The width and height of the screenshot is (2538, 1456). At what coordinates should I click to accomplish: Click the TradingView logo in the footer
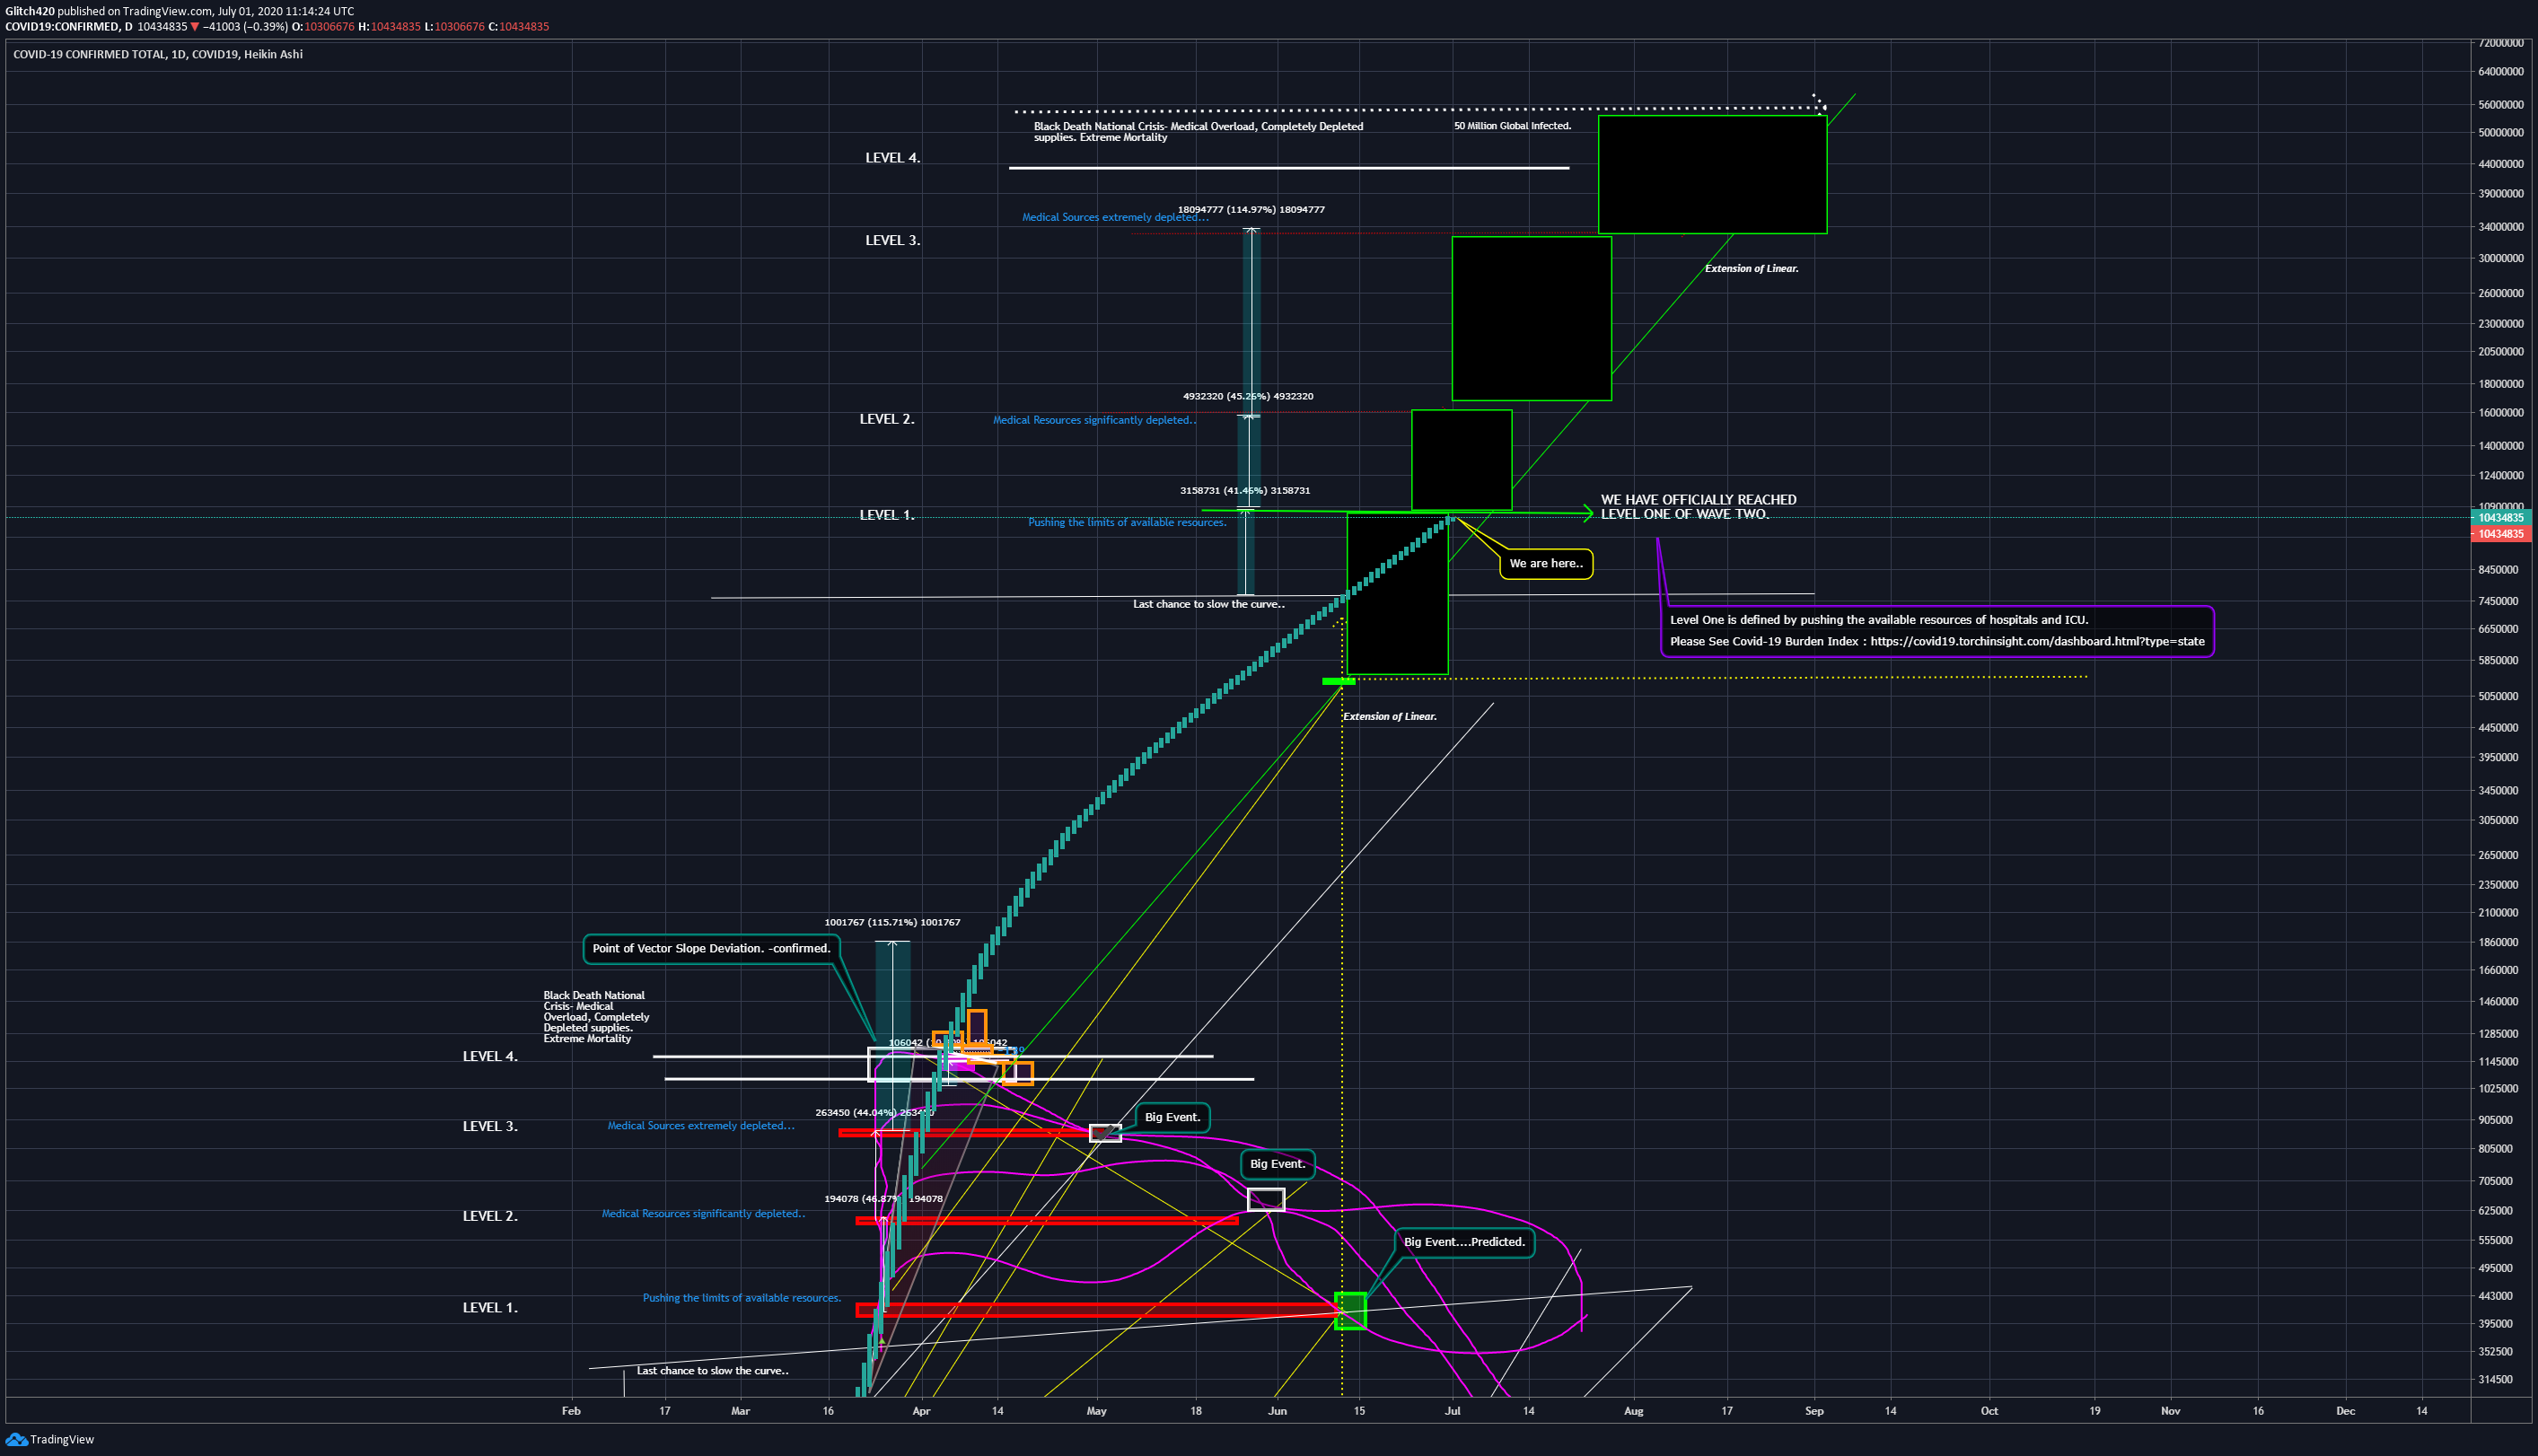[x=50, y=1439]
